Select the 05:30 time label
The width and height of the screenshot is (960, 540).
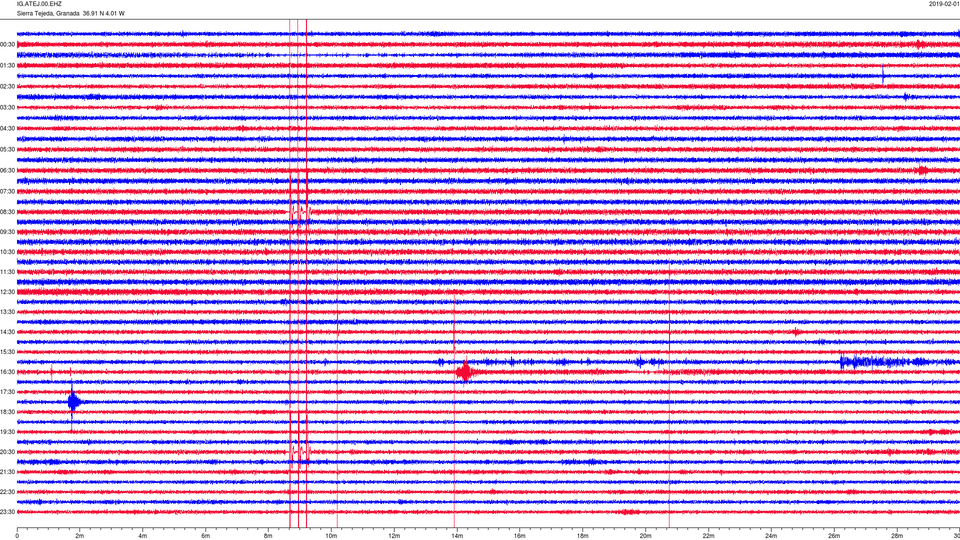point(7,149)
